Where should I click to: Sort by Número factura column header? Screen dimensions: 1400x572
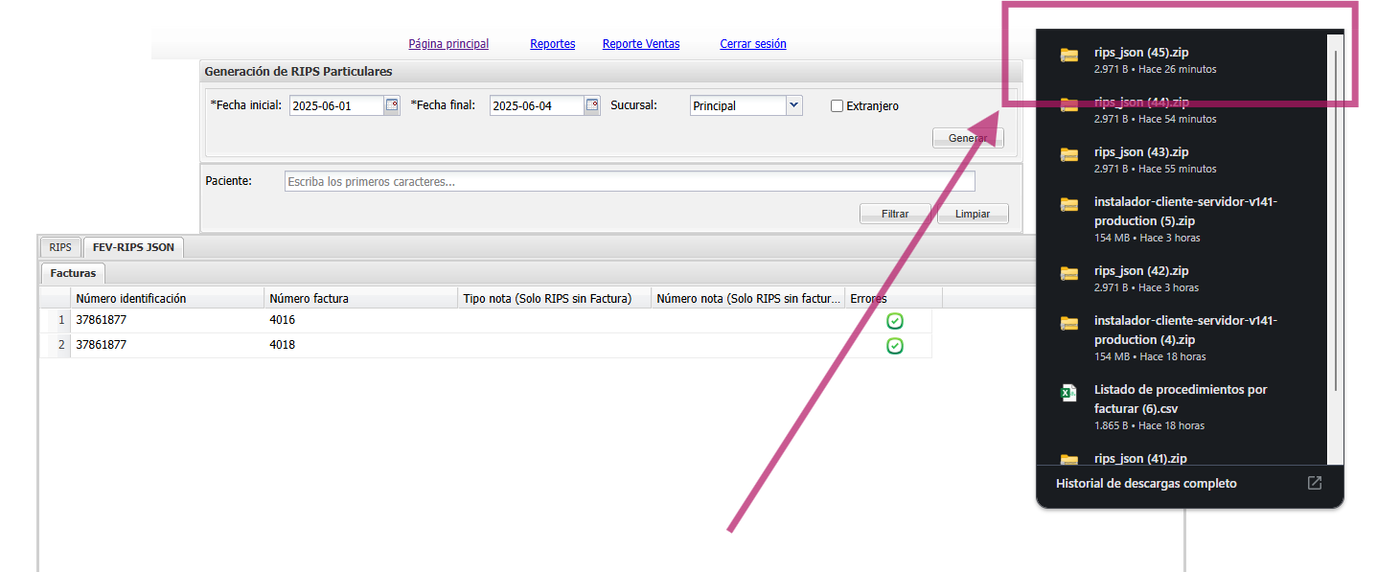[362, 298]
